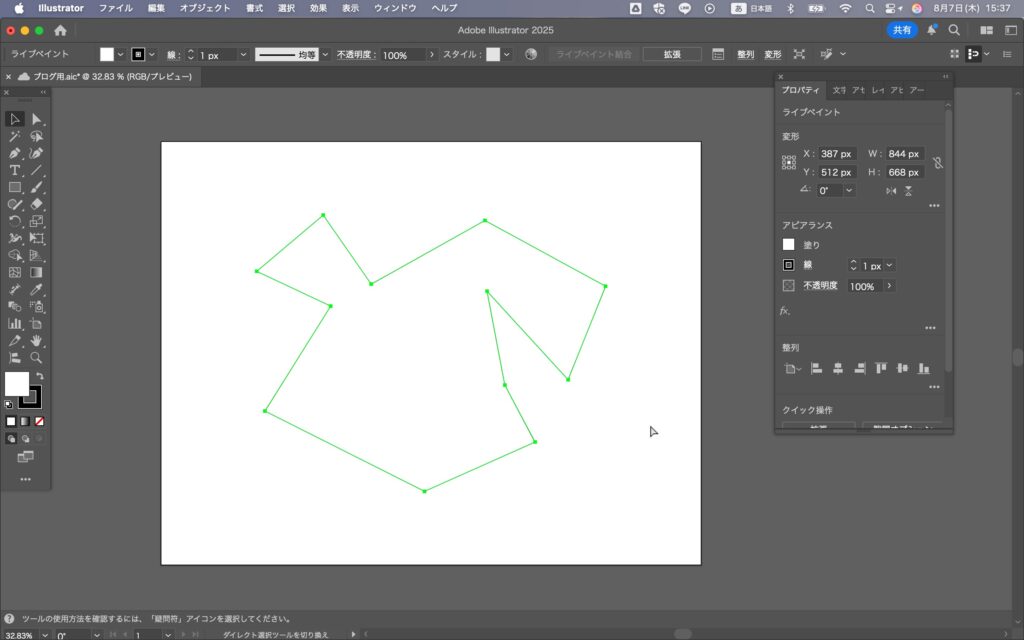Open the オブジェクト menu
Image resolution: width=1024 pixels, height=640 pixels.
coord(204,8)
